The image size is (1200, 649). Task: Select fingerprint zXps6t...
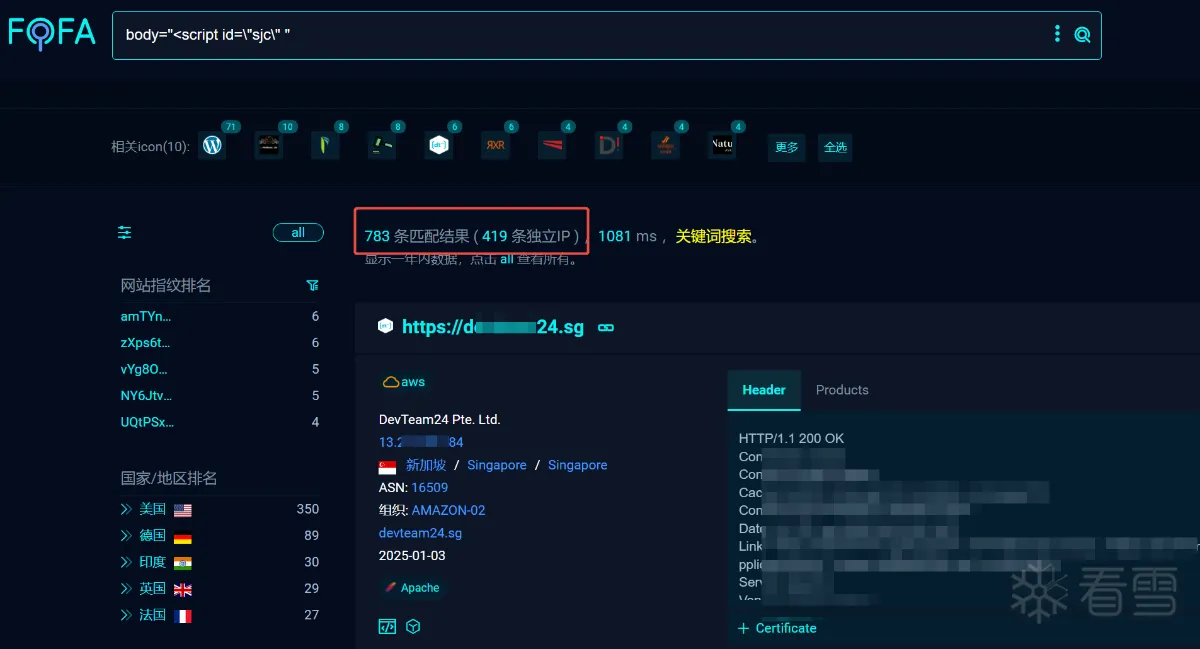coord(145,343)
